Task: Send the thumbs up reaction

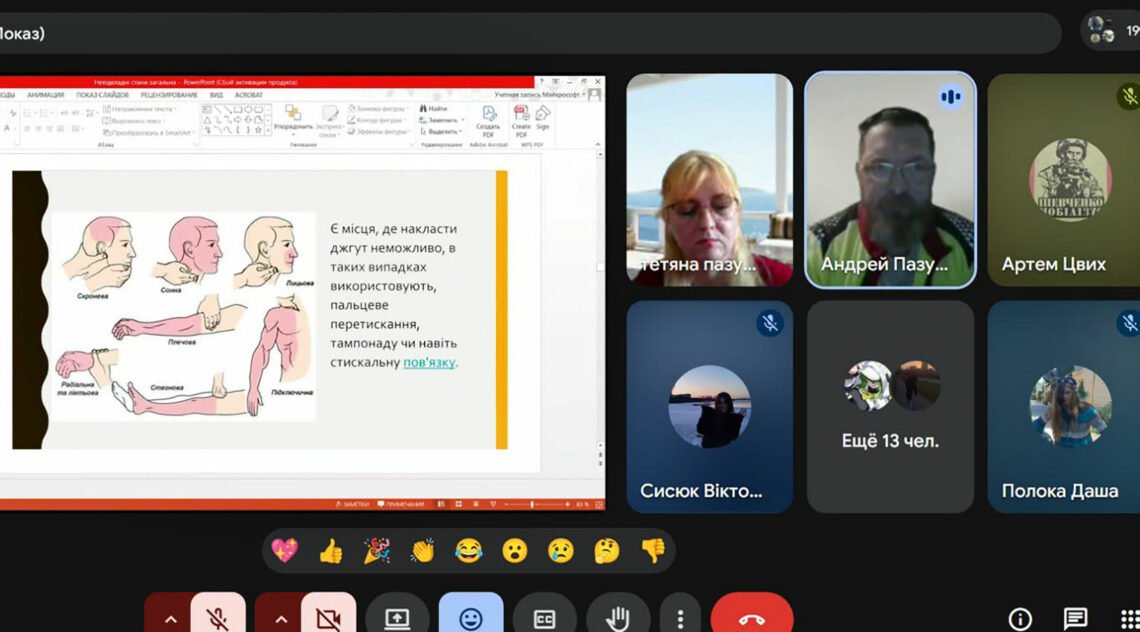Action: coord(330,551)
